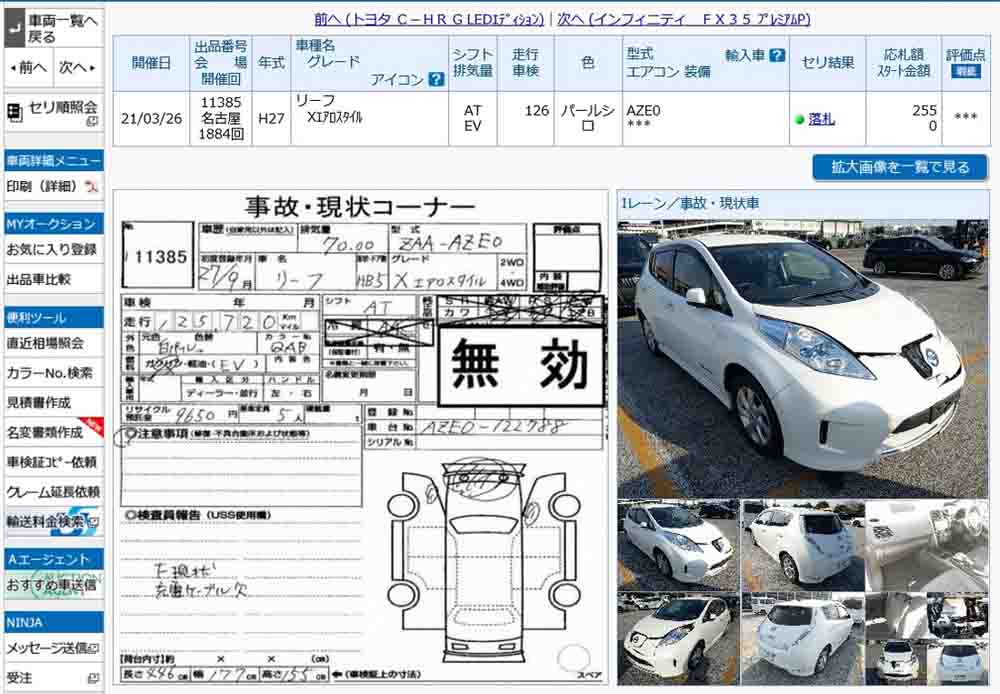Click the popup icon beside メッセージ送信
Image resolution: width=1000 pixels, height=694 pixels.
click(95, 648)
